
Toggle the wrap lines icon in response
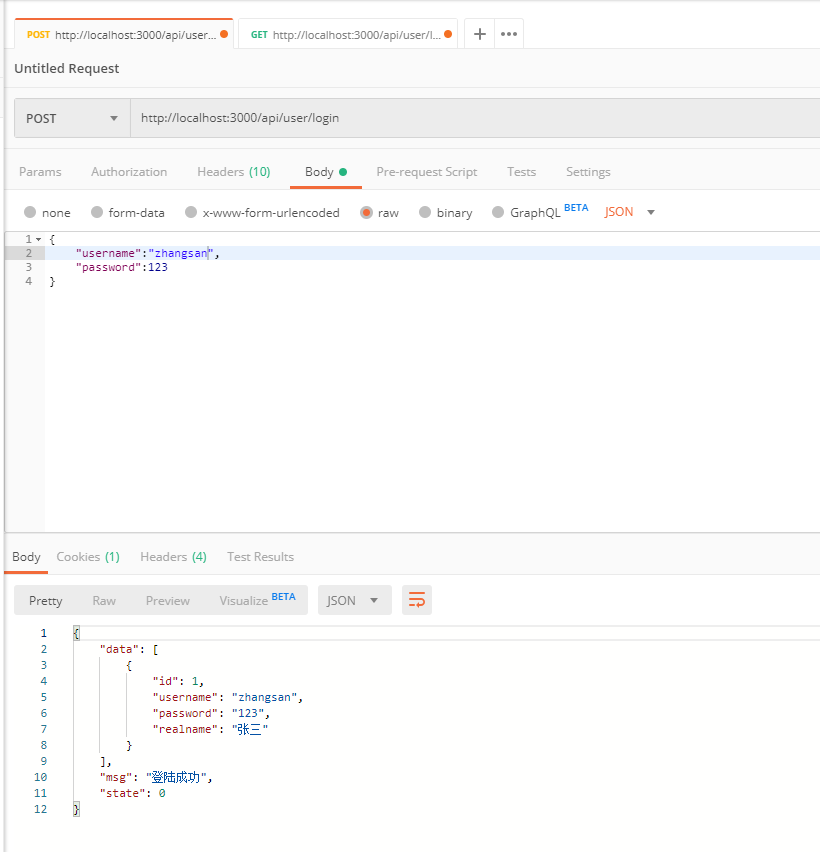tap(417, 600)
